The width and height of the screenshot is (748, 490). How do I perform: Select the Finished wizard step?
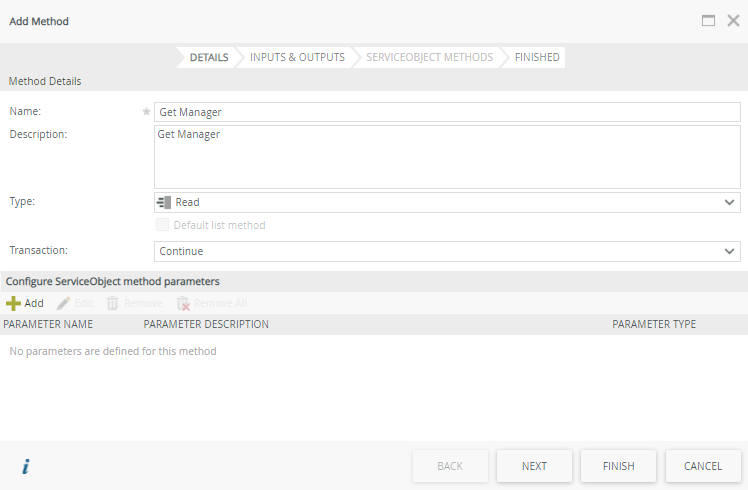coord(537,57)
